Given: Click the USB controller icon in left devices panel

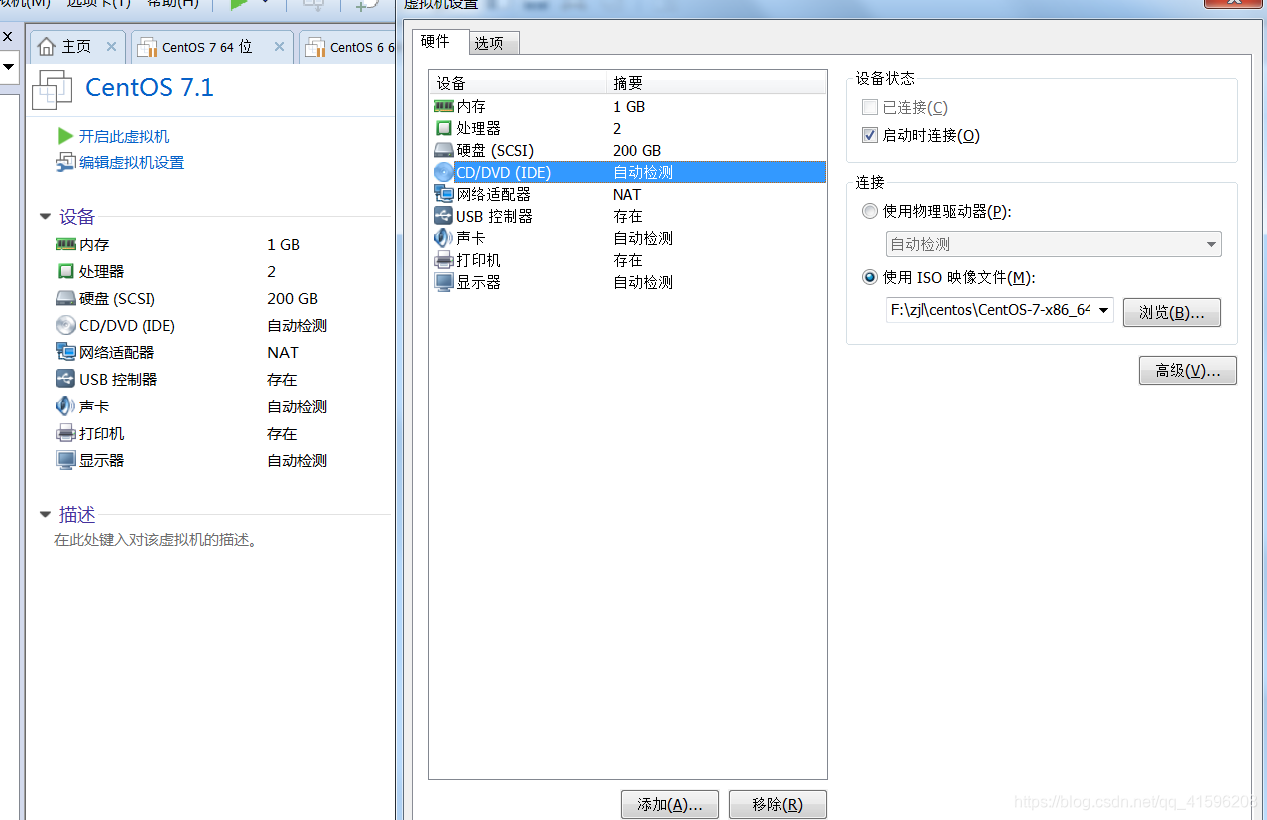Looking at the screenshot, I should pos(65,379).
